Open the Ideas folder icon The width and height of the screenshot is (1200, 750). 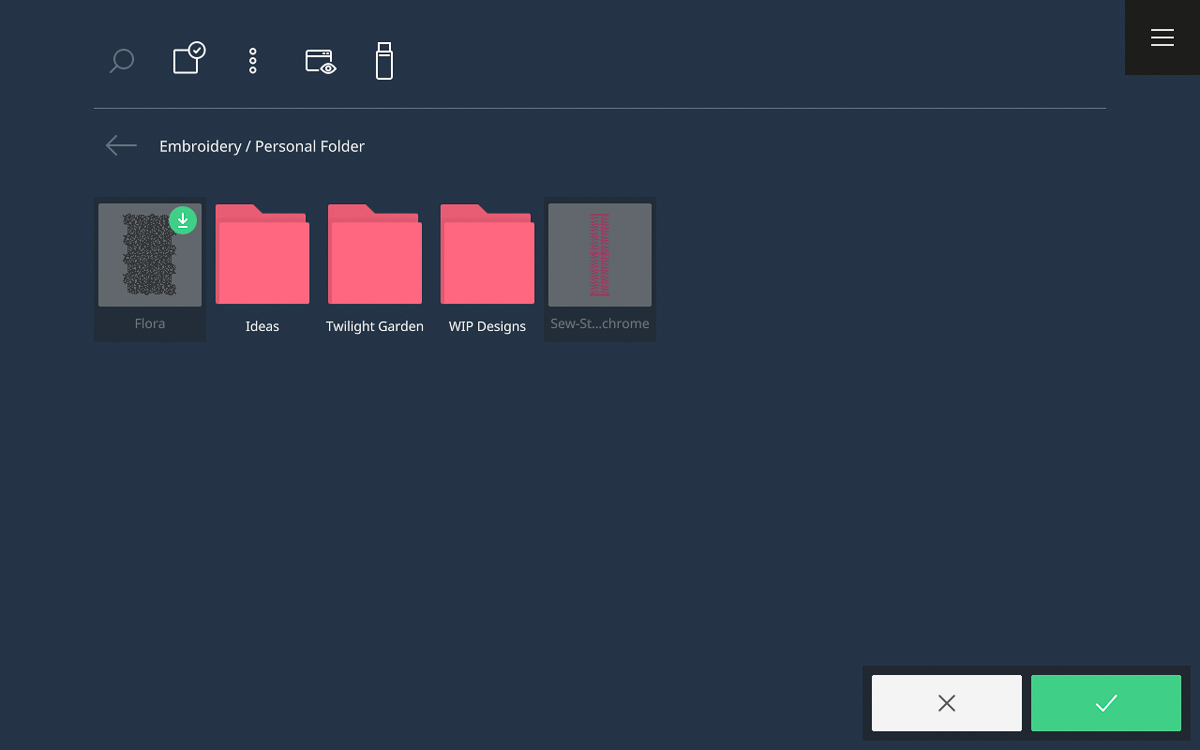click(262, 255)
